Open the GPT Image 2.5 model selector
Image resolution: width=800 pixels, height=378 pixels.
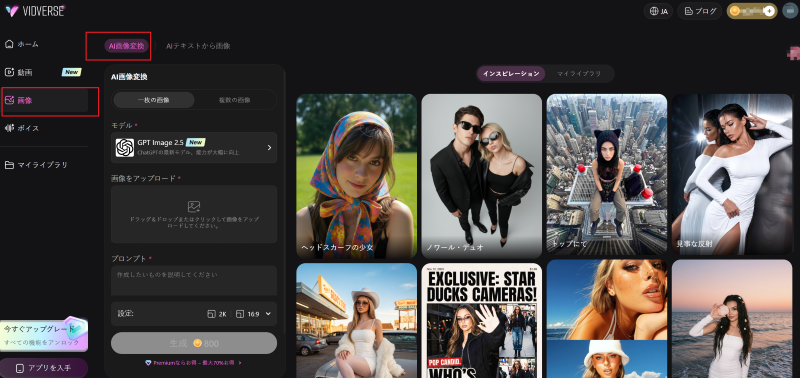(194, 147)
